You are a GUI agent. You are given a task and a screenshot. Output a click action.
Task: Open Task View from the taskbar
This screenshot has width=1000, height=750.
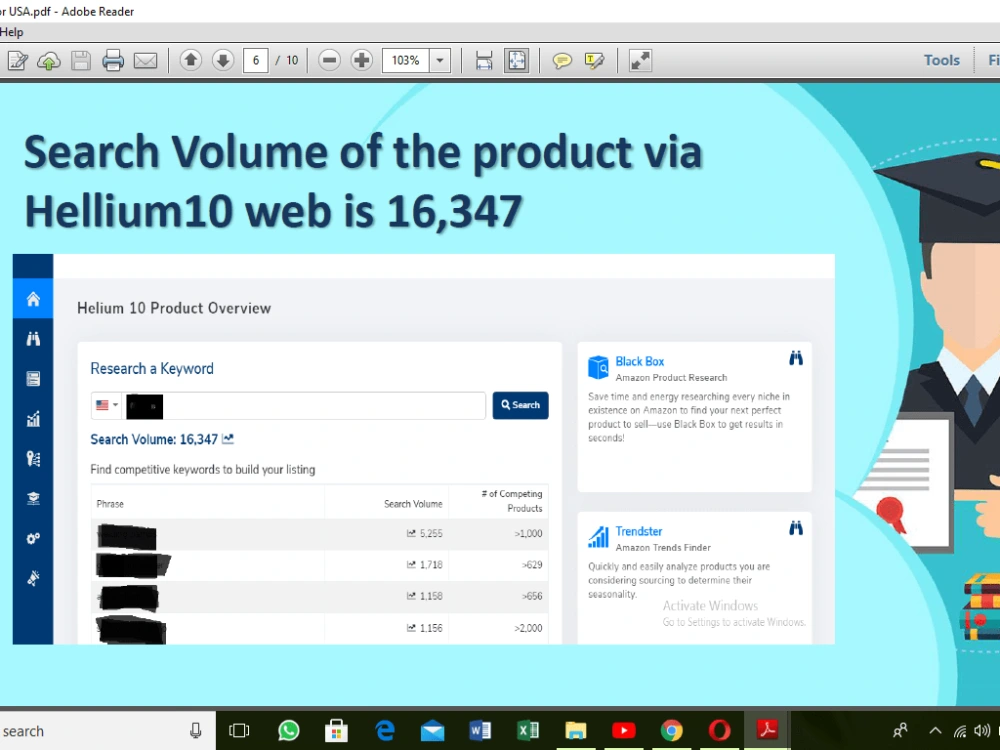point(239,731)
